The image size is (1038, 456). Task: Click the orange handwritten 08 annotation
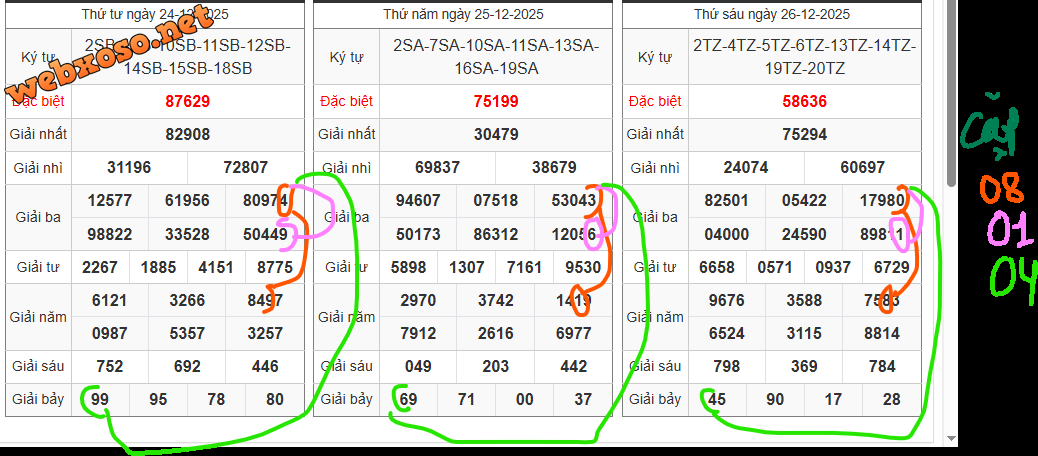click(x=1001, y=187)
